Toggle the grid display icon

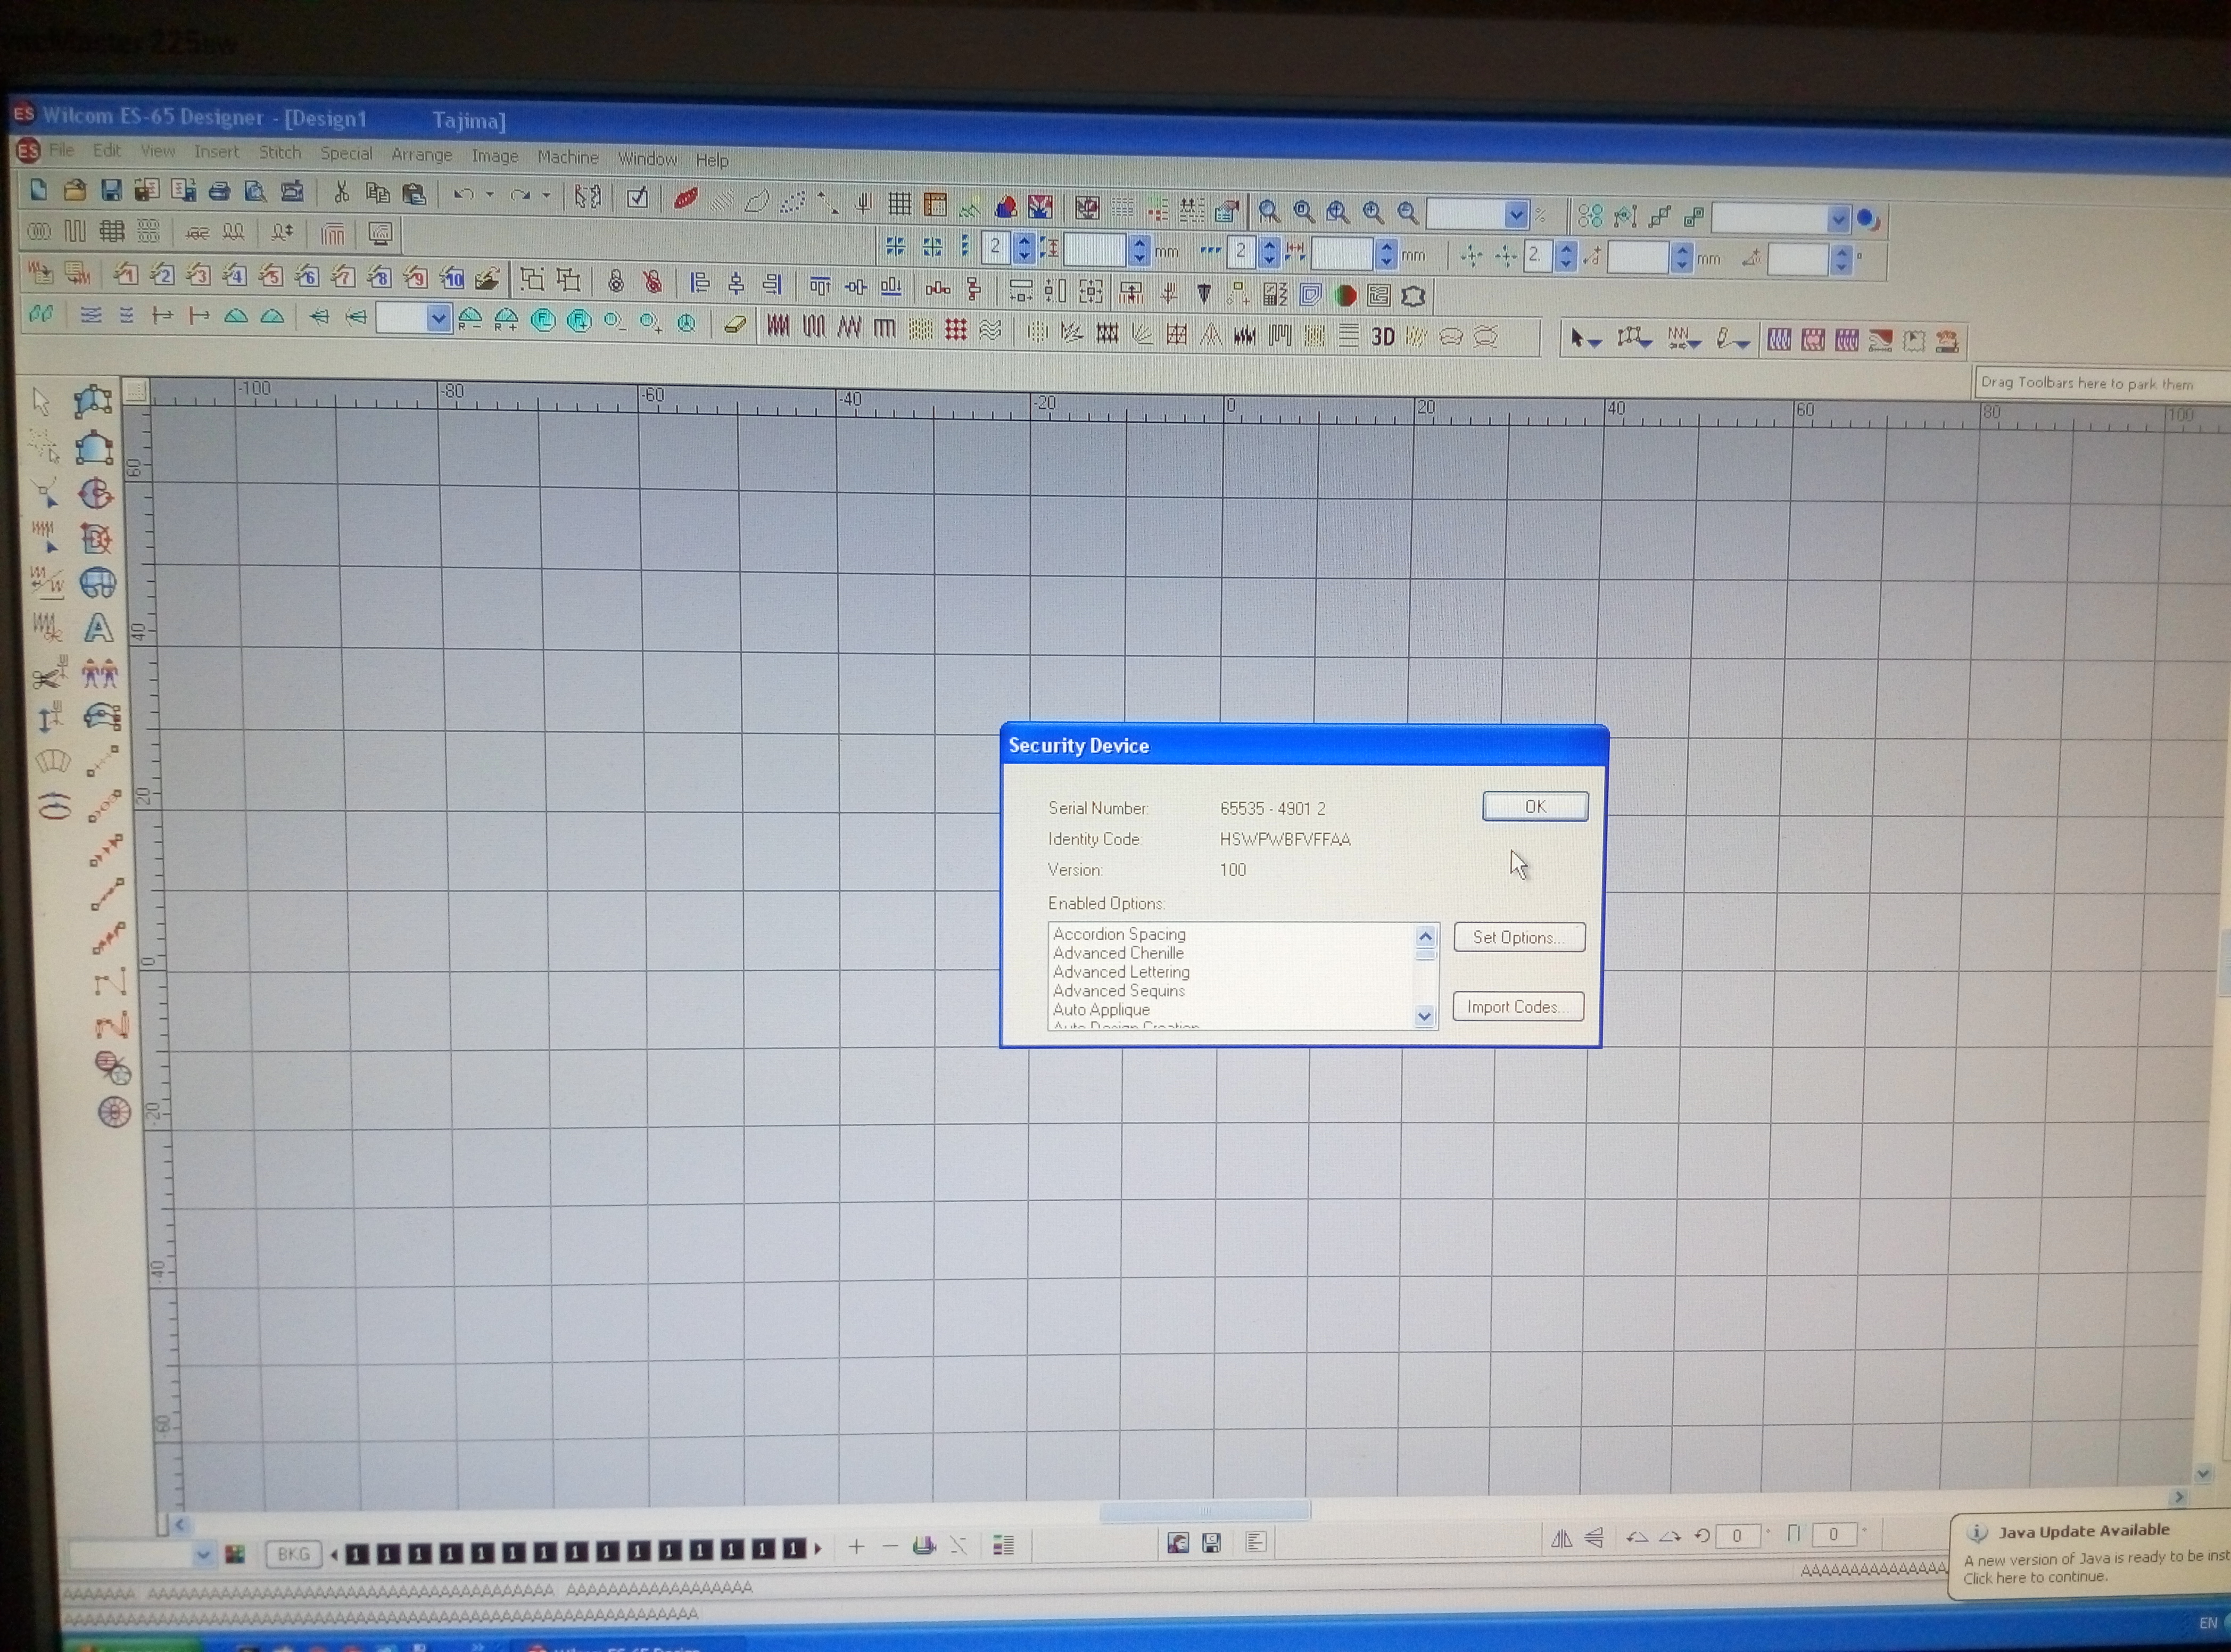pos(899,205)
